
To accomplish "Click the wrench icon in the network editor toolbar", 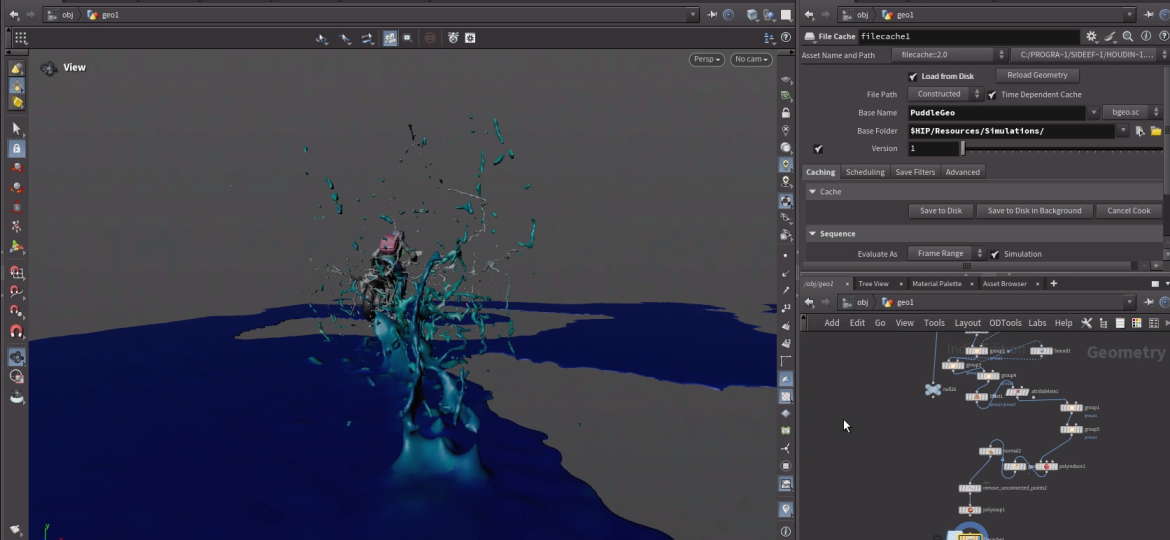I will (1087, 323).
